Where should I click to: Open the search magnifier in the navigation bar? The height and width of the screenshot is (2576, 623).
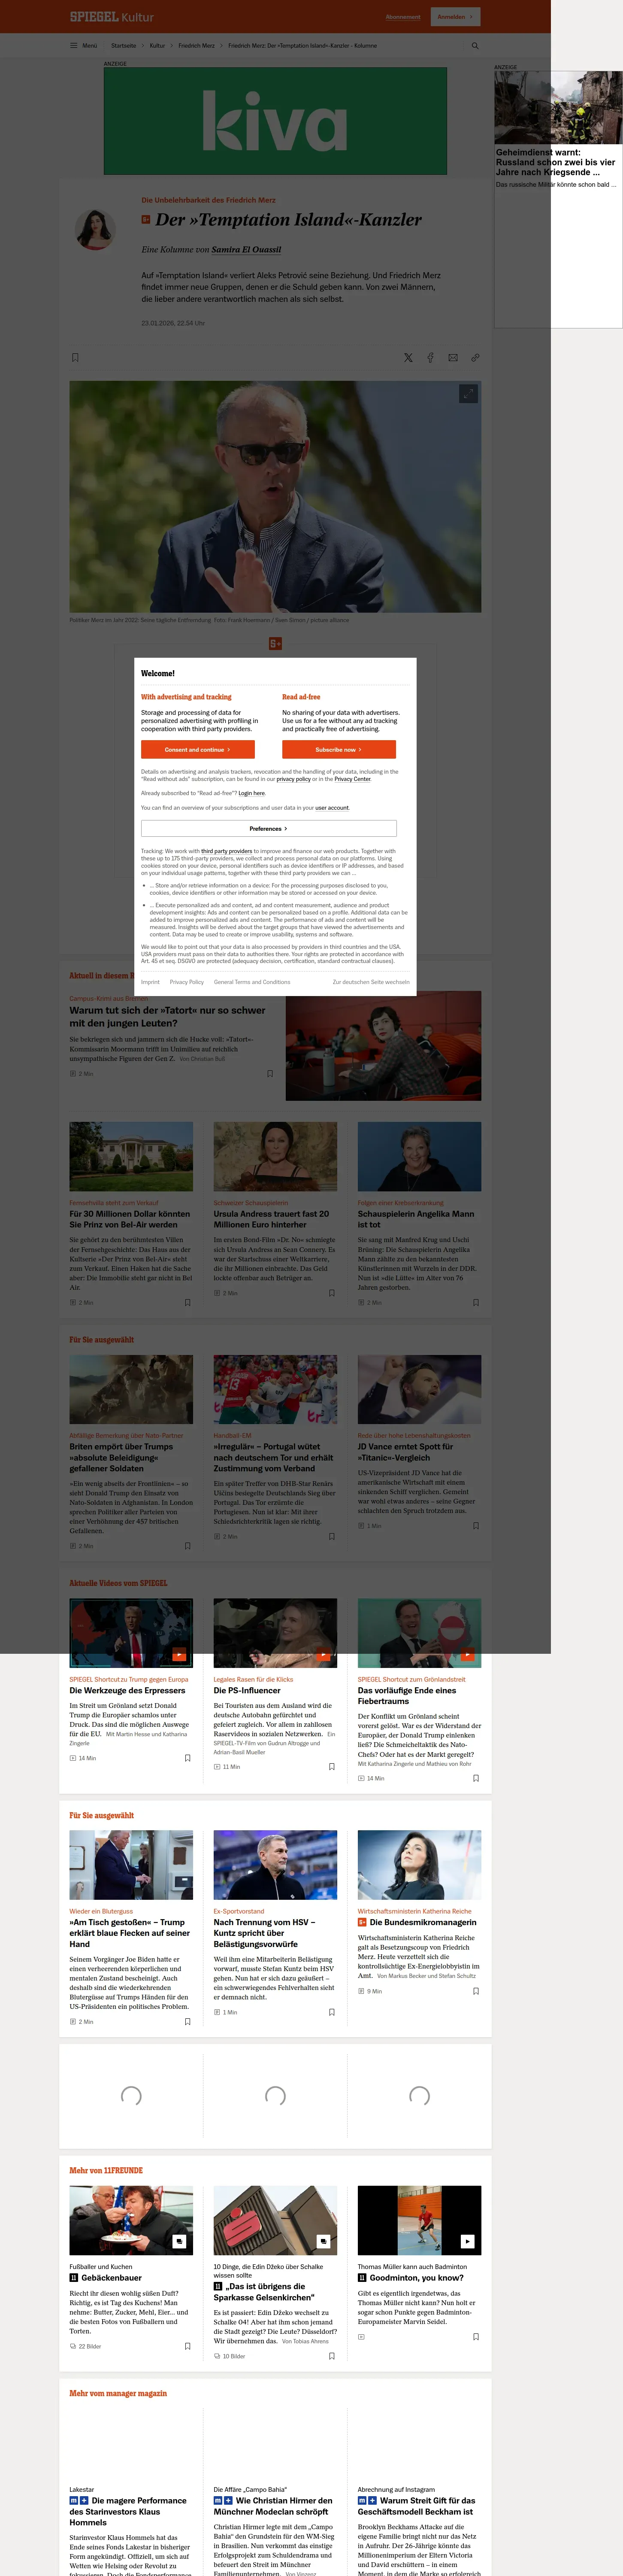(x=475, y=45)
